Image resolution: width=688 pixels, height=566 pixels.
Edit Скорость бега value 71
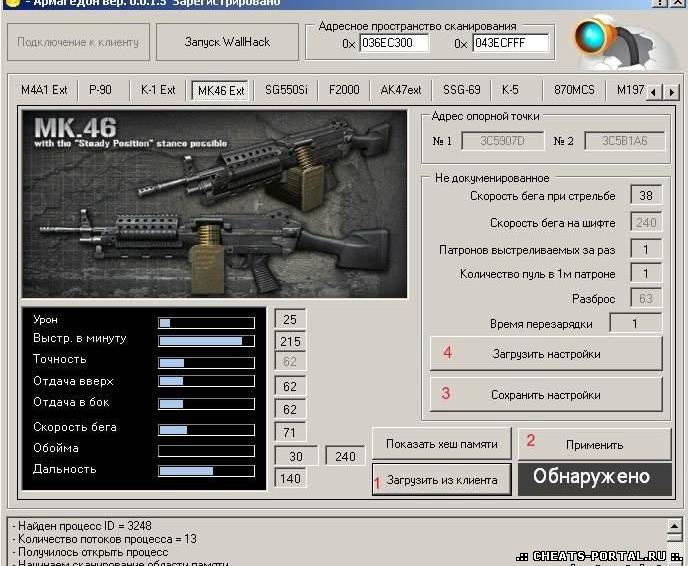pyautogui.click(x=290, y=433)
